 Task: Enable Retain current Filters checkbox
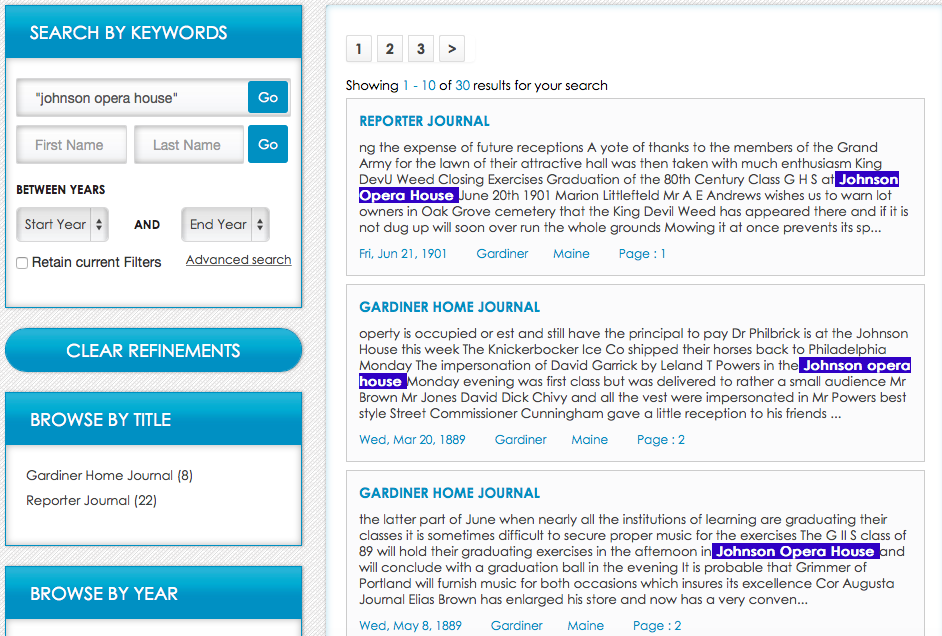coord(22,263)
